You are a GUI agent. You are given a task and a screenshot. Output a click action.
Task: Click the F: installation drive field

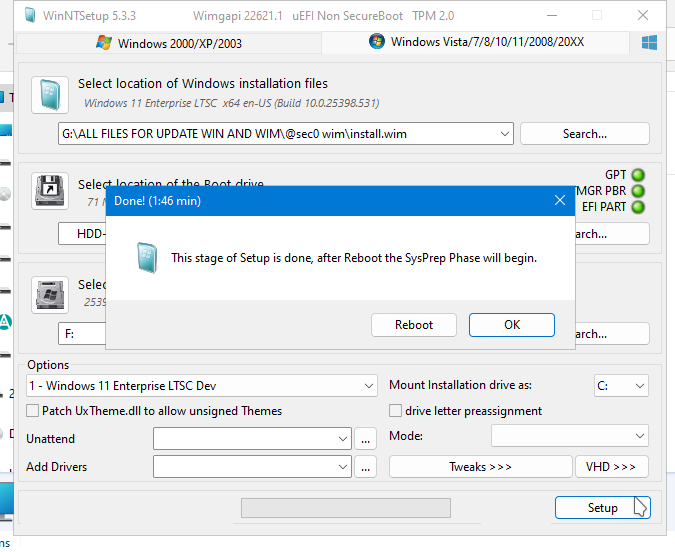tap(82, 334)
